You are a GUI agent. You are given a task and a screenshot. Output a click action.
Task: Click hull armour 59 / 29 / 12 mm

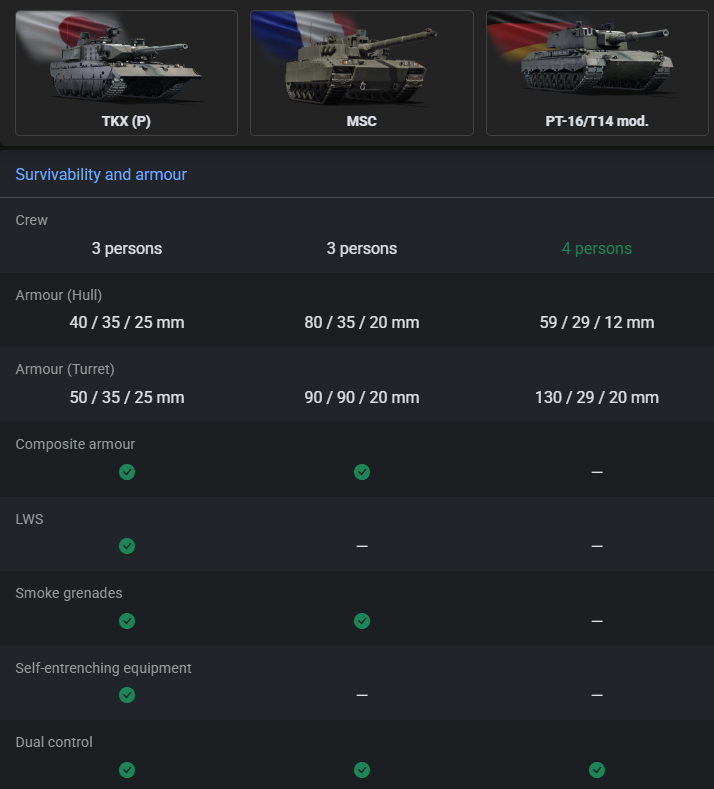[x=597, y=323]
